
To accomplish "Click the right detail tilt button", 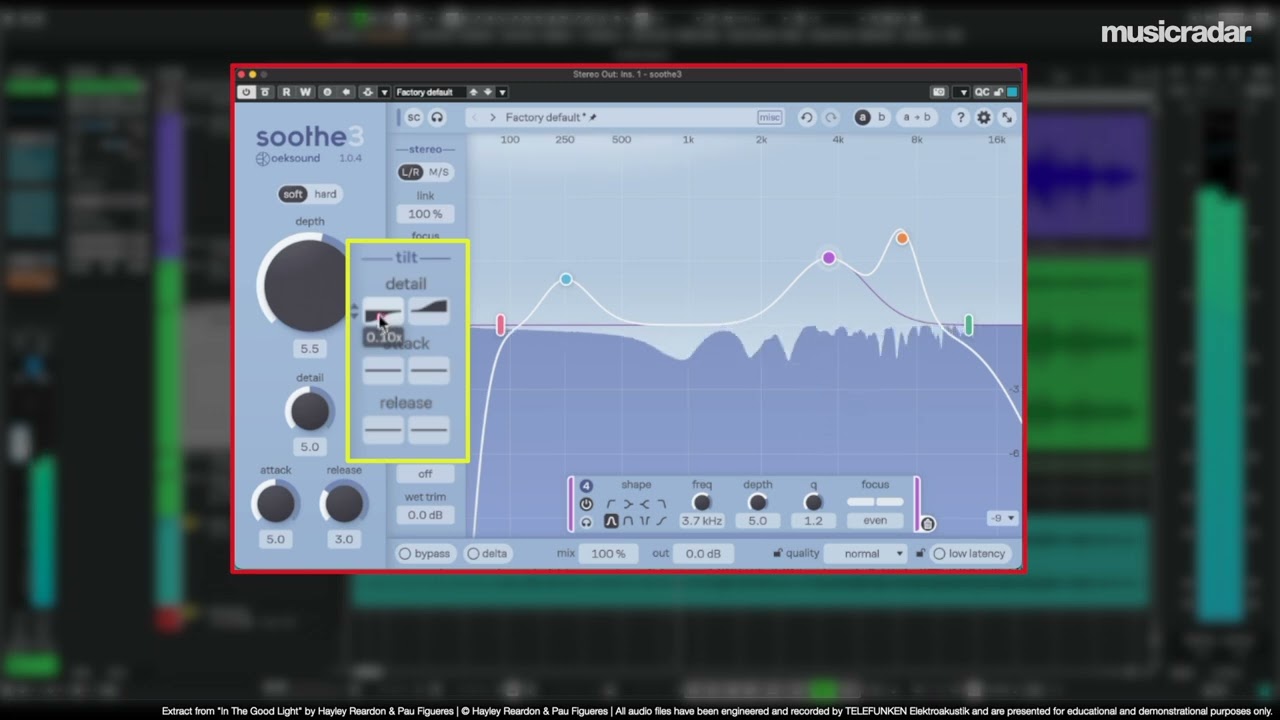I will 429,311.
